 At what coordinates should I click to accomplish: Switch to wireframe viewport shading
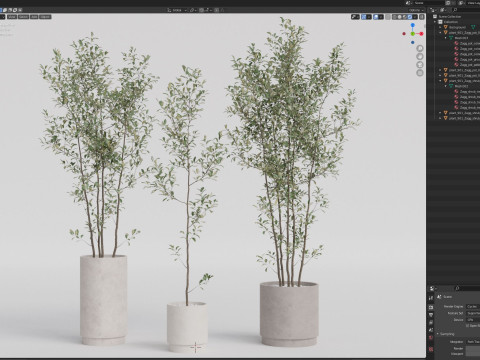395,17
